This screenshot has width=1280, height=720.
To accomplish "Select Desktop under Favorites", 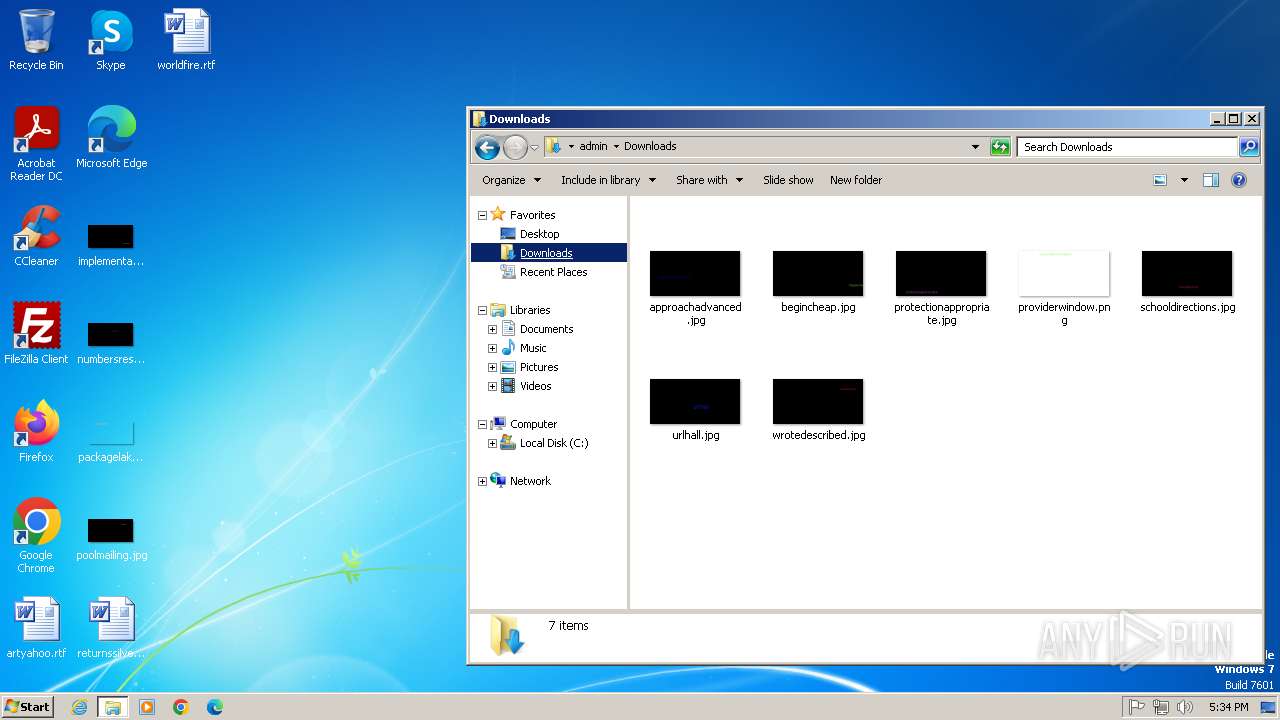I will click(539, 234).
